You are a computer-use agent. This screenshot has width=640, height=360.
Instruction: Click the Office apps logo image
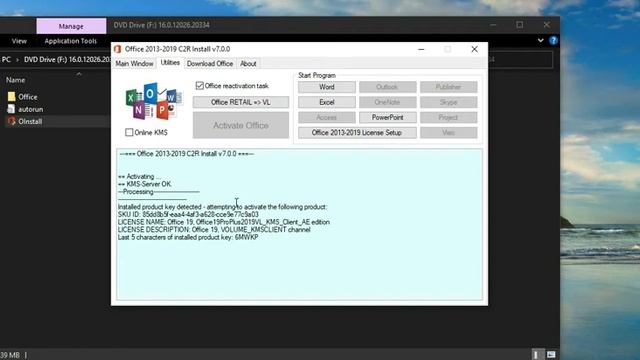pyautogui.click(x=154, y=101)
